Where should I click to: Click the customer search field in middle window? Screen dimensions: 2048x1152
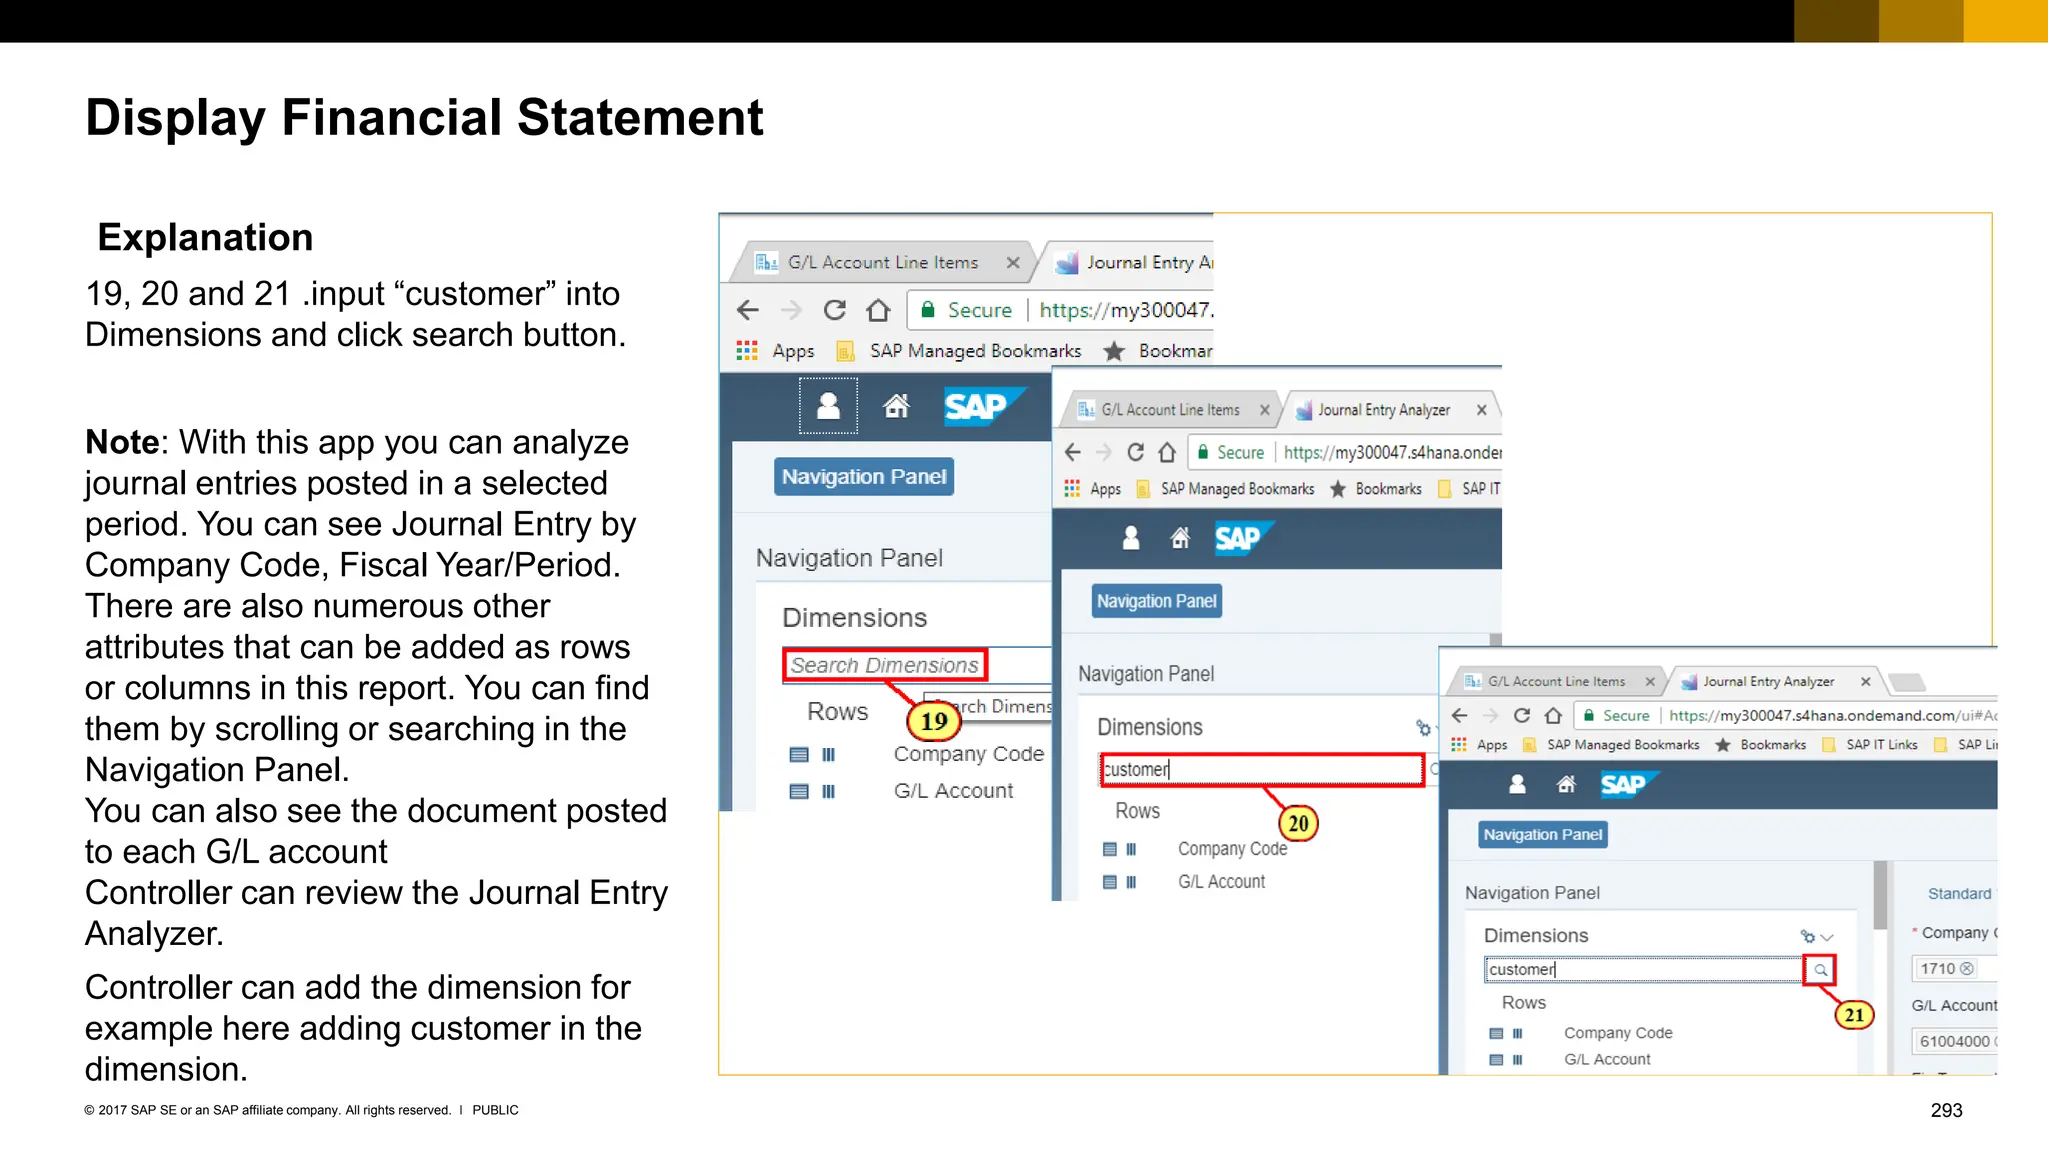pos(1261,769)
